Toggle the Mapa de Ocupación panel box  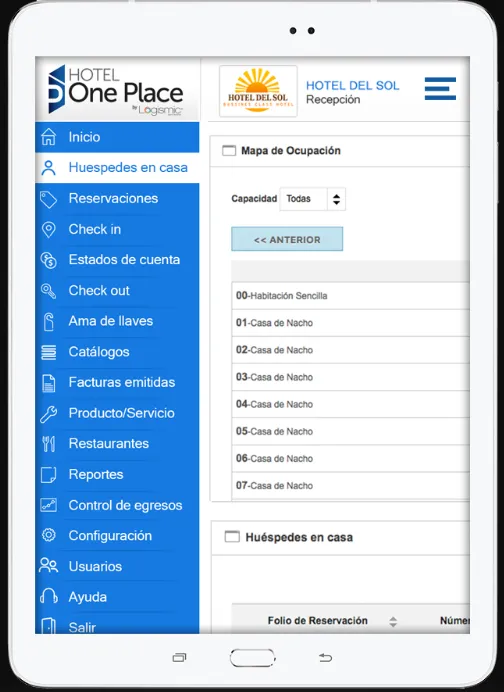[x=229, y=151]
